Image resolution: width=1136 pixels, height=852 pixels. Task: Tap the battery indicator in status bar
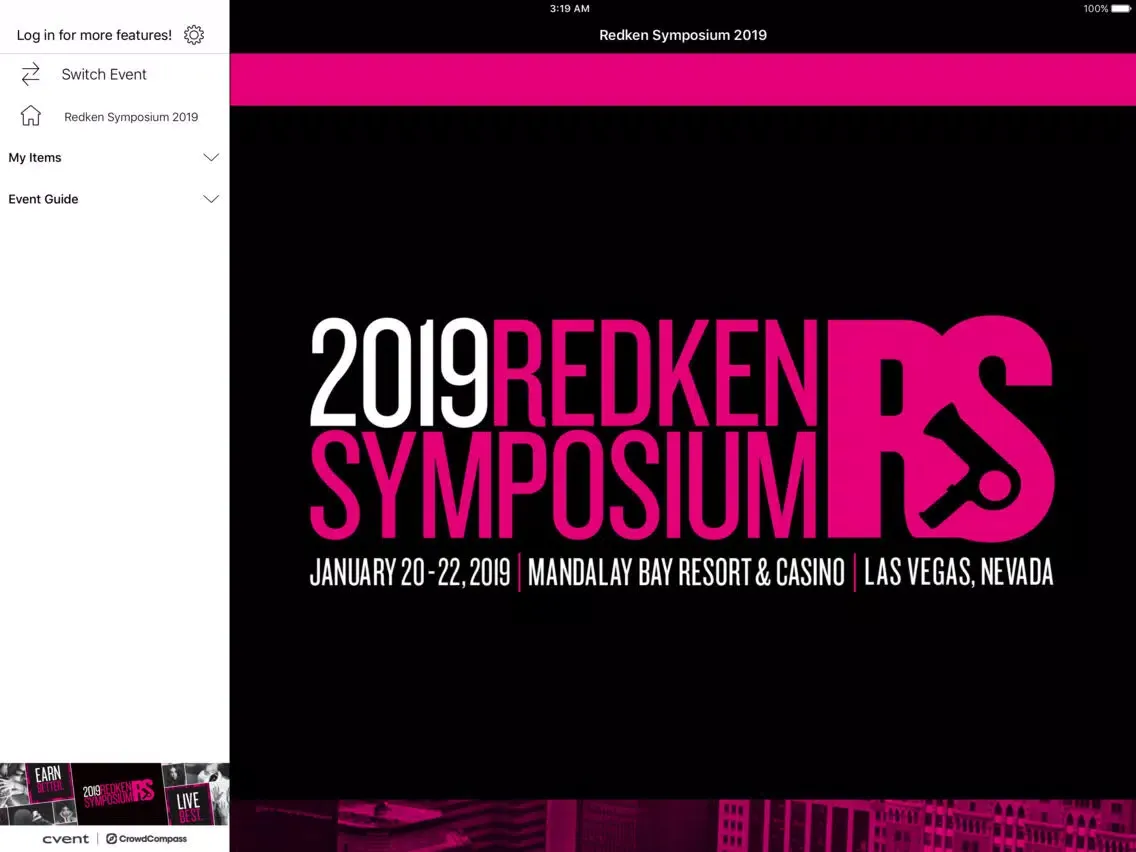click(1120, 9)
